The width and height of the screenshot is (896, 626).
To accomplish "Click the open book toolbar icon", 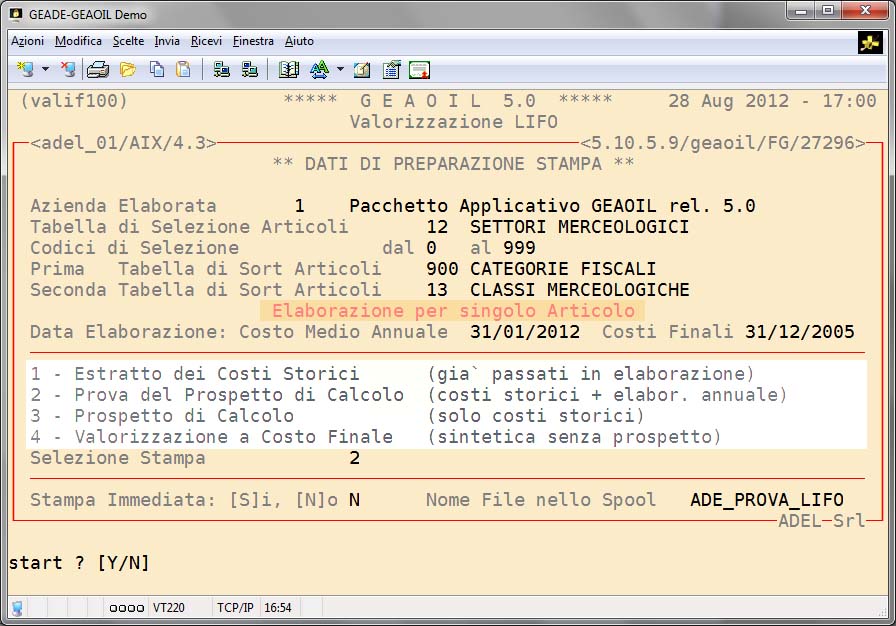I will [x=289, y=70].
